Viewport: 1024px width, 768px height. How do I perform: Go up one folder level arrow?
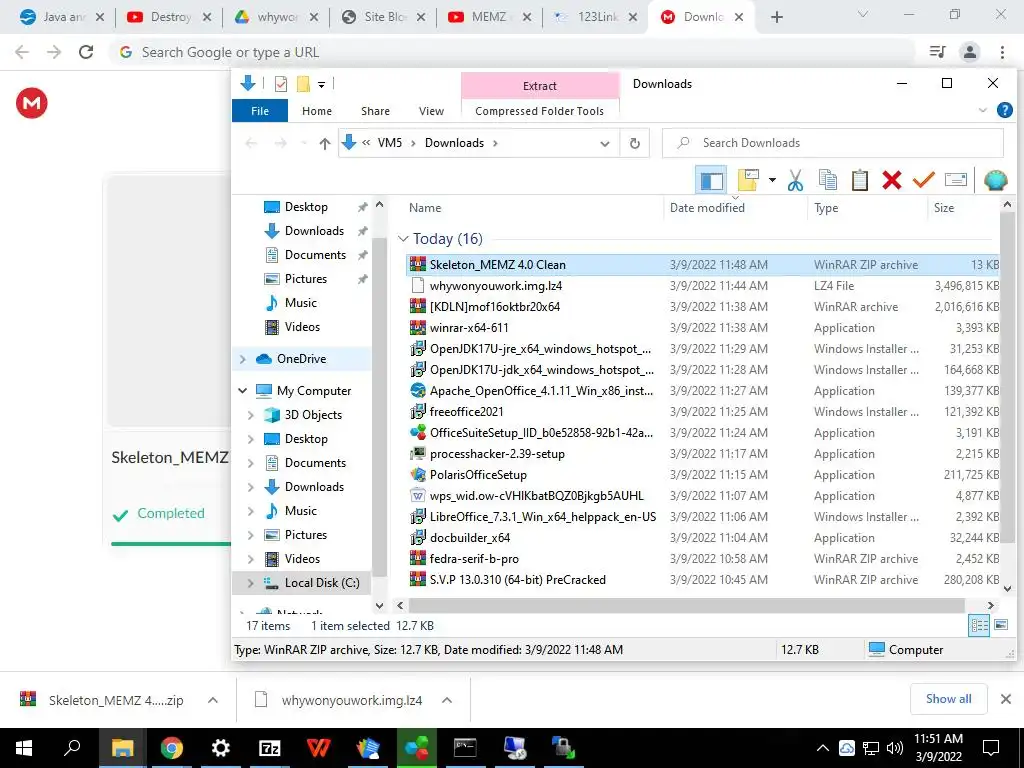tap(325, 143)
